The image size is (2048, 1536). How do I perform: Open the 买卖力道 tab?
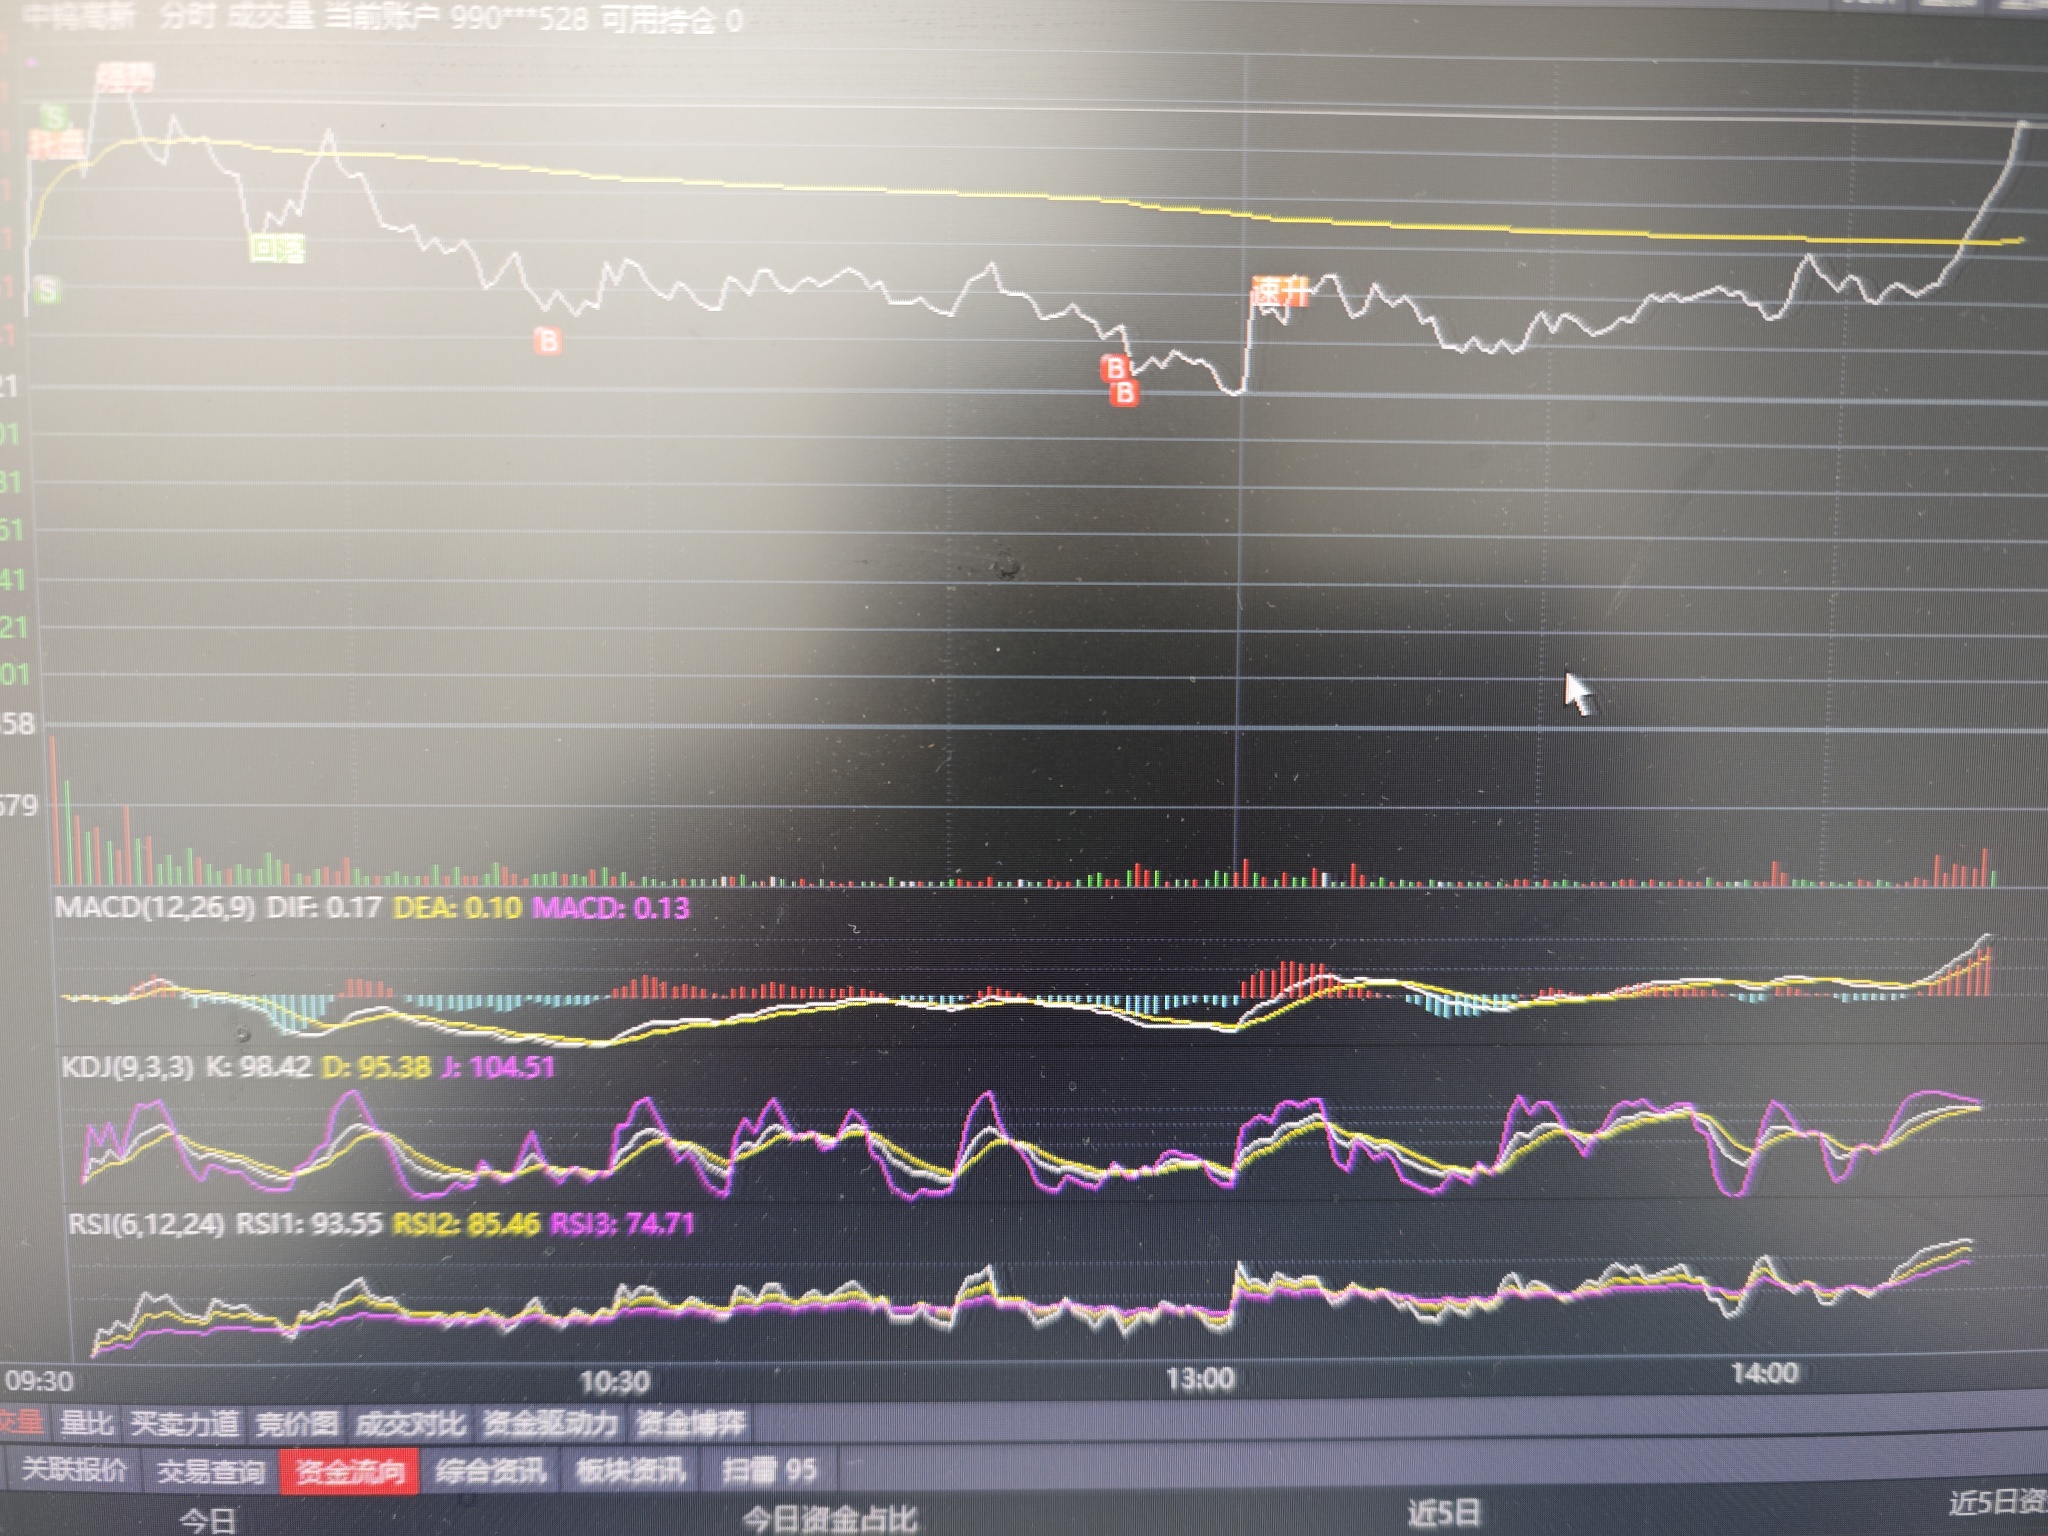pyautogui.click(x=185, y=1422)
